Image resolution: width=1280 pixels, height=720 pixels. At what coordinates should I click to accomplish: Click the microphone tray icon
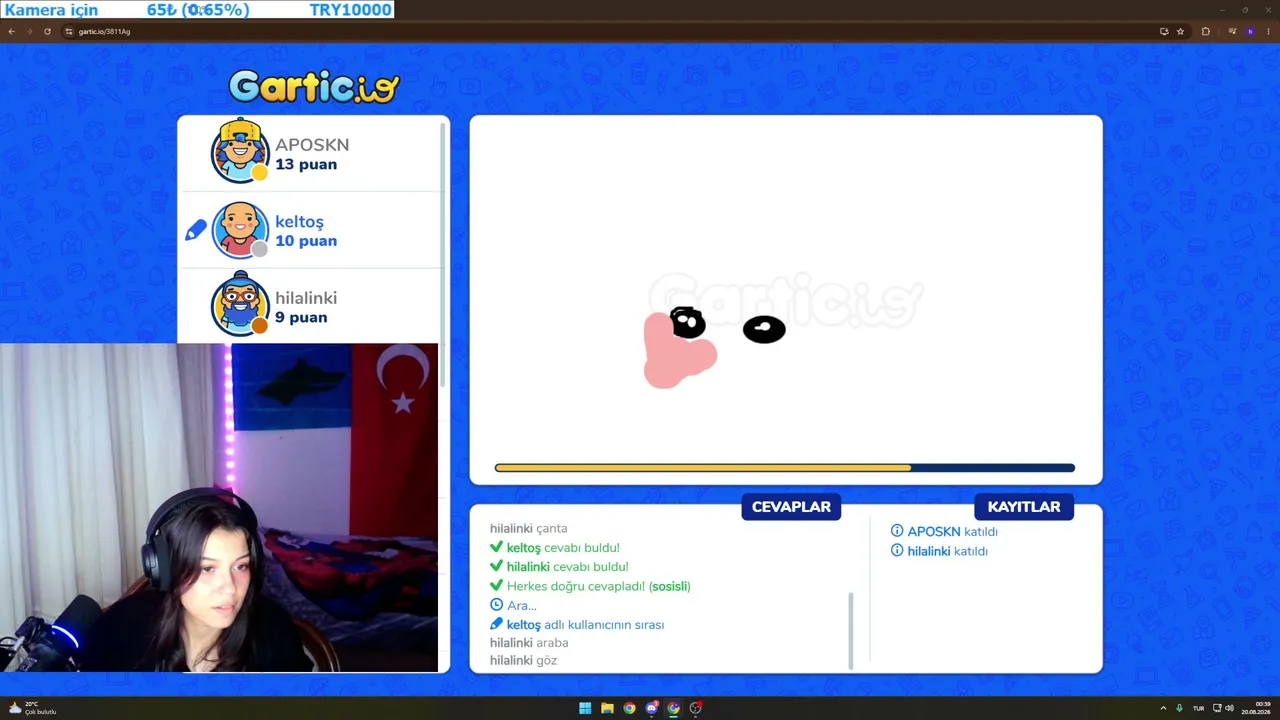[x=1180, y=708]
